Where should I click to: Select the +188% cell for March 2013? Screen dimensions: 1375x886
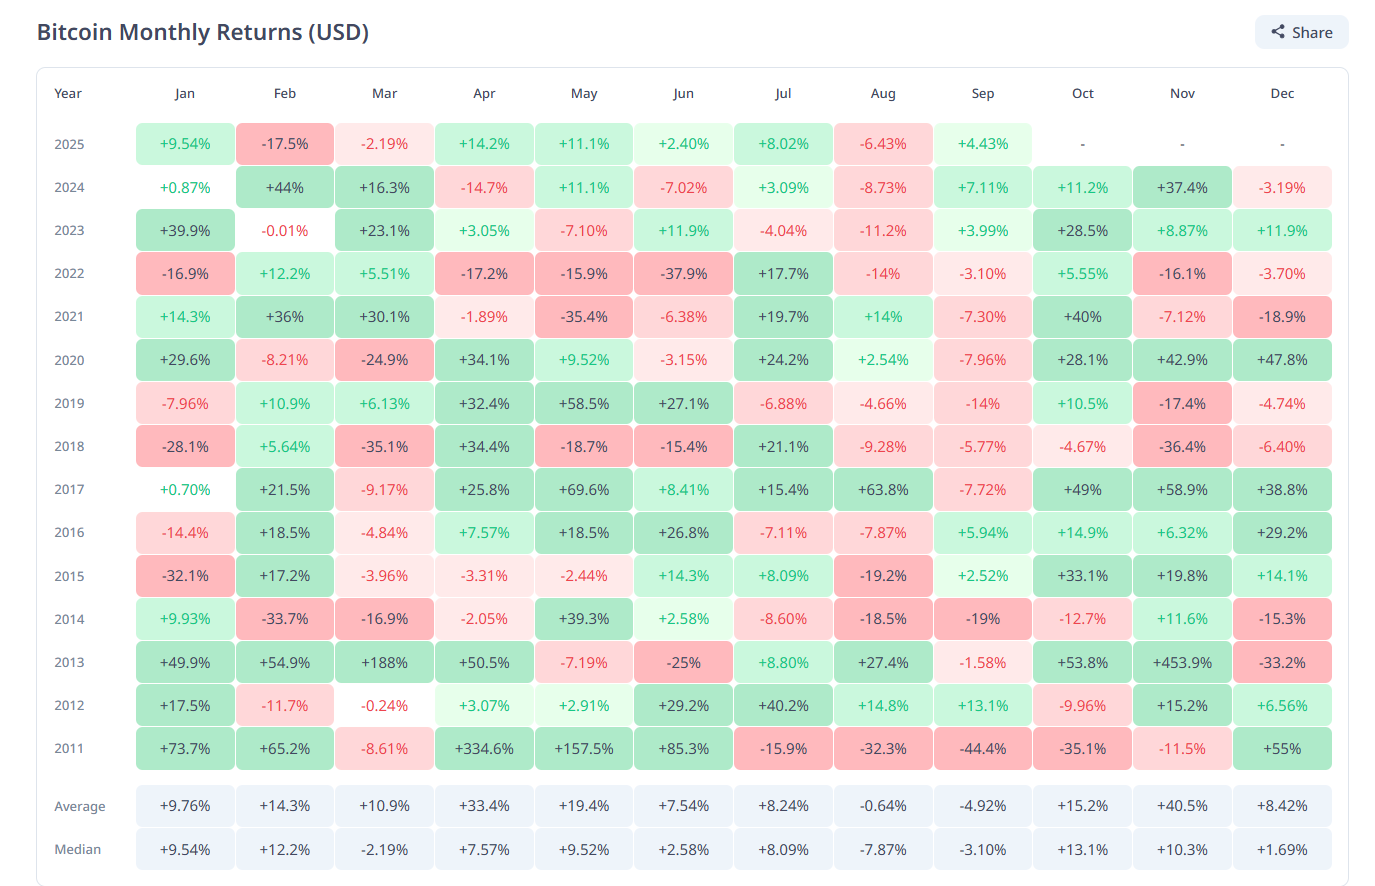[x=384, y=662]
